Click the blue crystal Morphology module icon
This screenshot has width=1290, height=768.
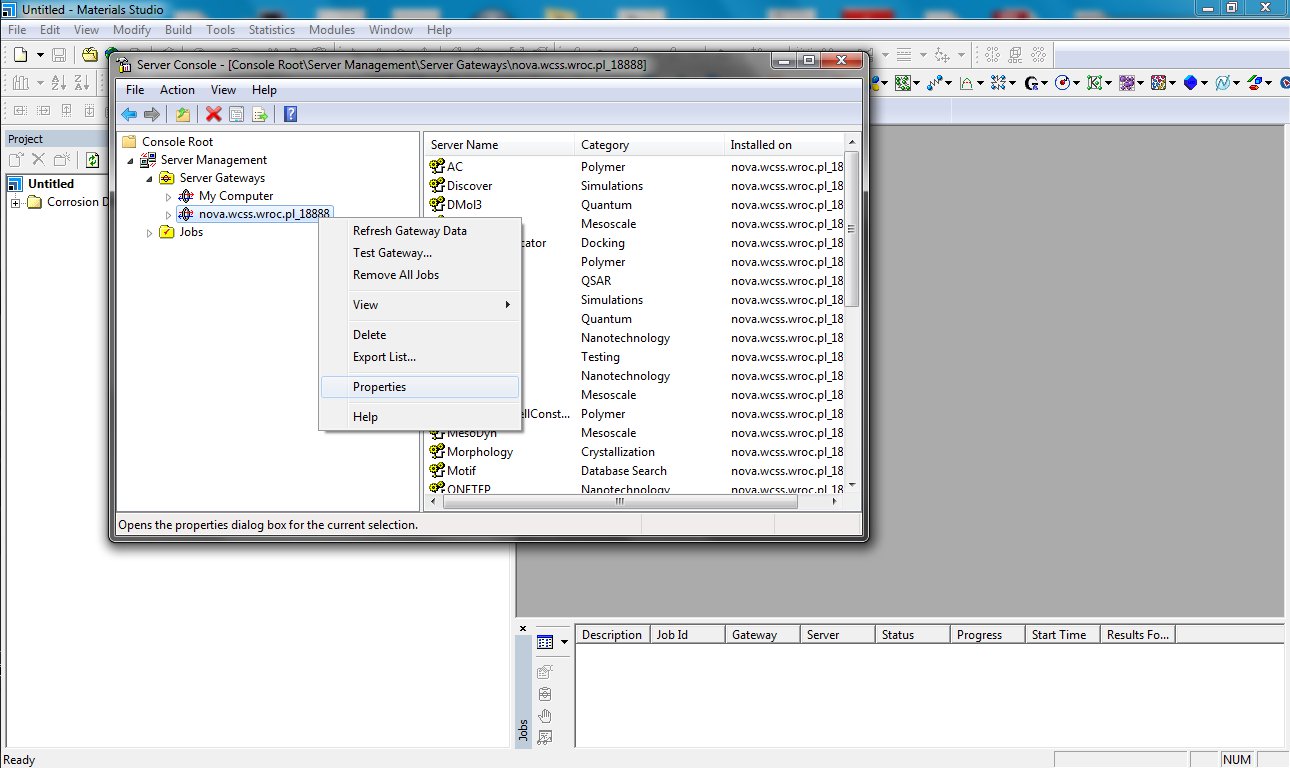tap(1190, 83)
